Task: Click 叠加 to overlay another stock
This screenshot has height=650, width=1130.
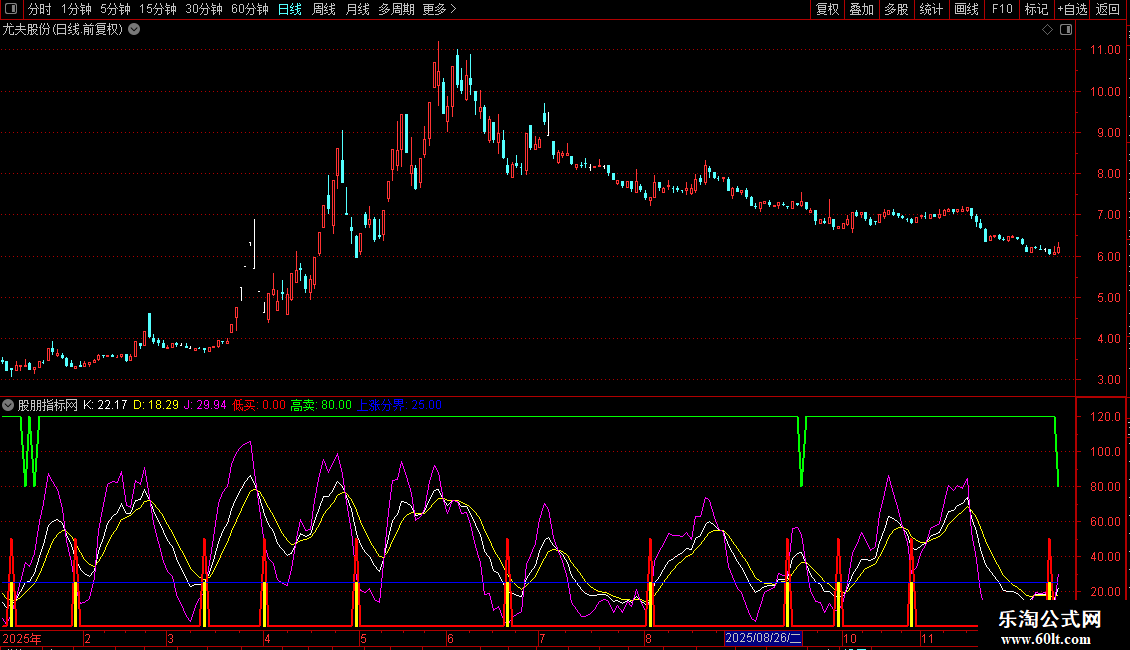Action: [861, 10]
